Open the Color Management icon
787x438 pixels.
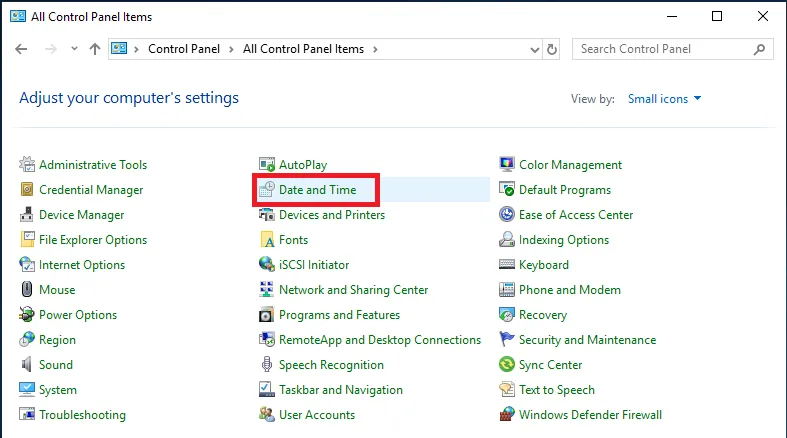click(x=507, y=164)
